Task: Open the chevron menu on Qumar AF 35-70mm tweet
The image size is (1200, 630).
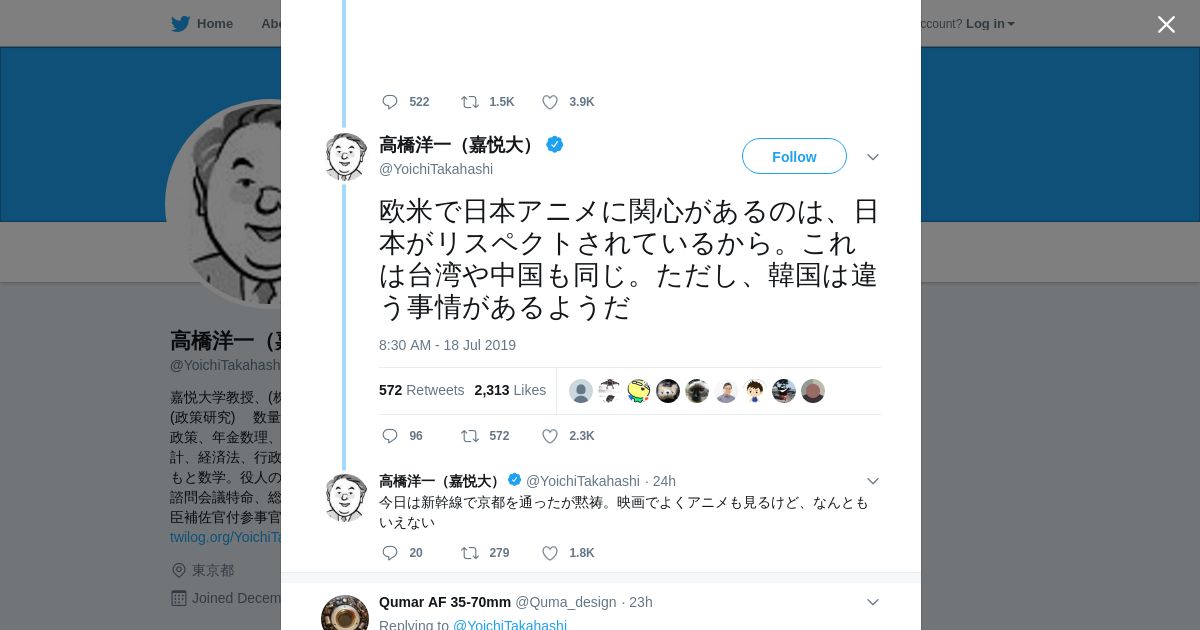Action: [873, 602]
